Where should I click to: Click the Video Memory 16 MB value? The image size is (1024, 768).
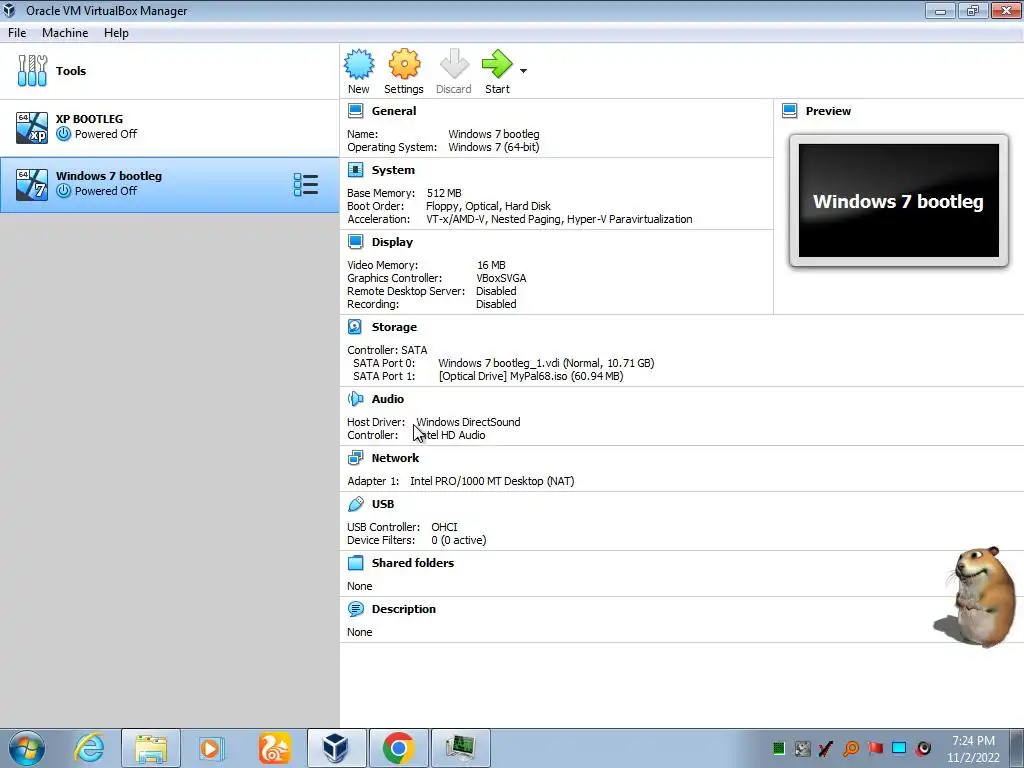[491, 265]
